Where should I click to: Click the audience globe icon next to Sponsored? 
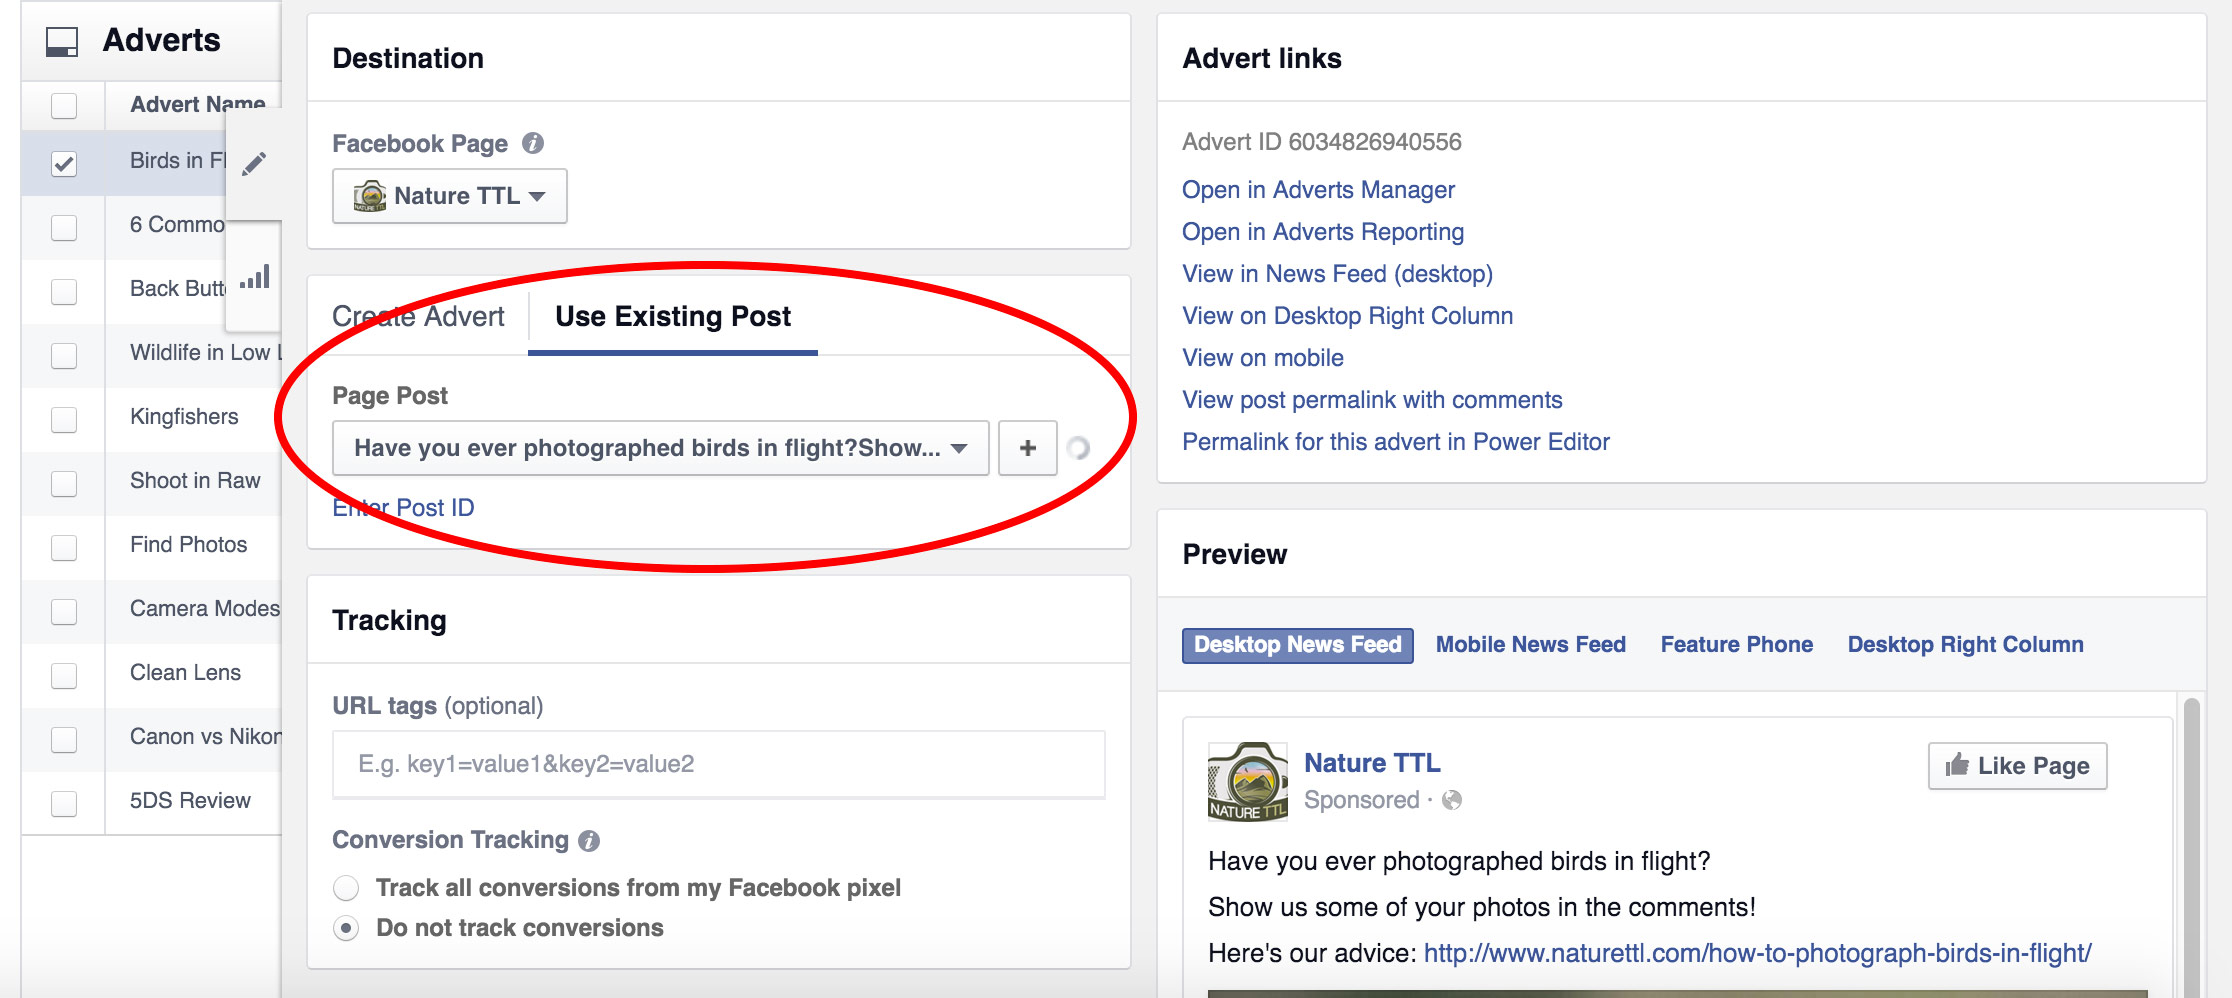point(1451,800)
